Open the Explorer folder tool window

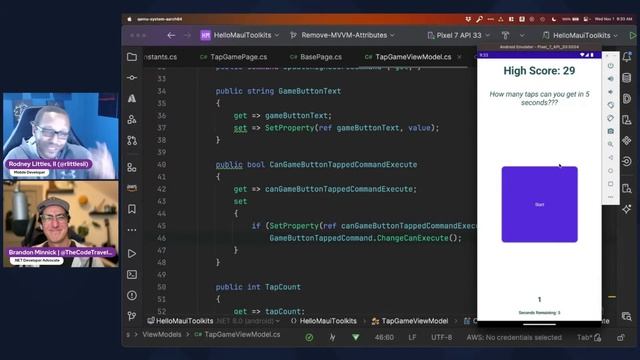click(x=132, y=57)
